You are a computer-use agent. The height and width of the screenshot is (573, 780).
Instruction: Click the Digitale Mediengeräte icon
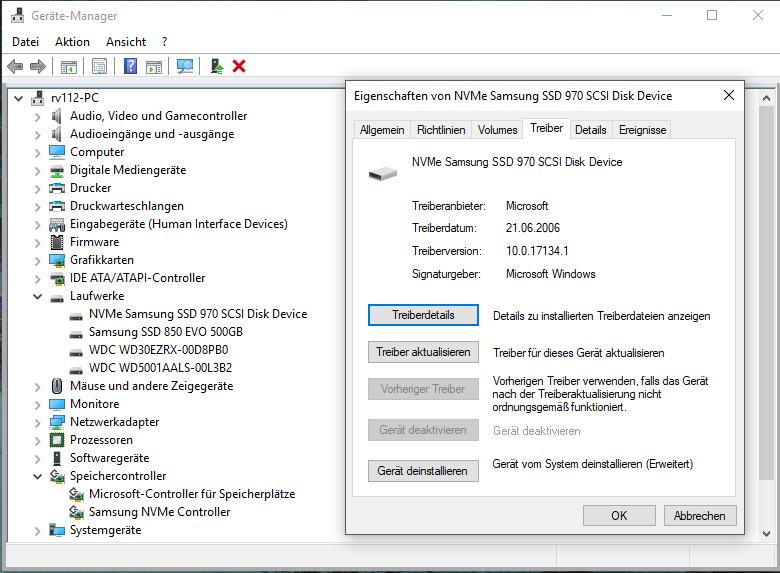(x=57, y=170)
